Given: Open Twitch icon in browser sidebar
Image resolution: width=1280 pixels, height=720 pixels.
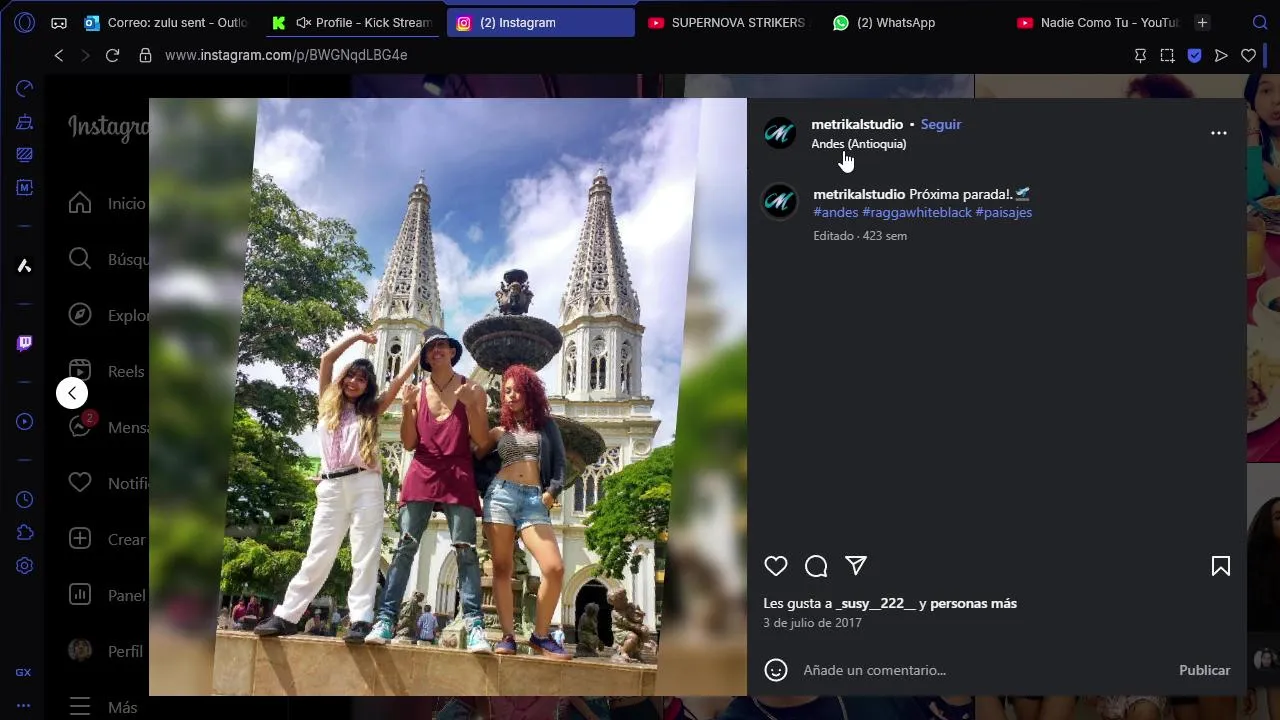Looking at the screenshot, I should (25, 343).
